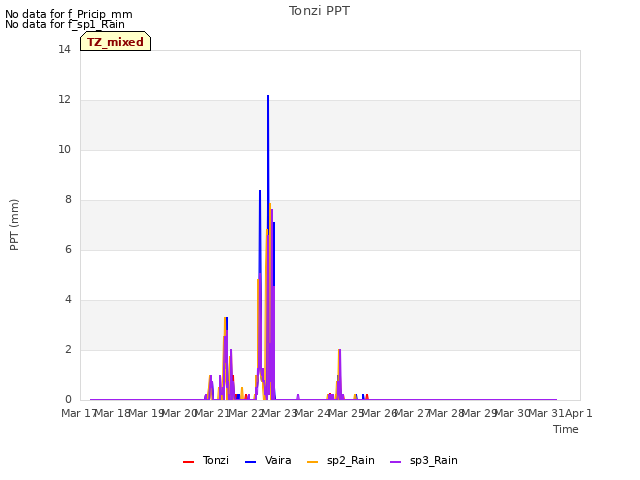
Task: Click the 8 y-axis tick label
Action: click(x=68, y=200)
